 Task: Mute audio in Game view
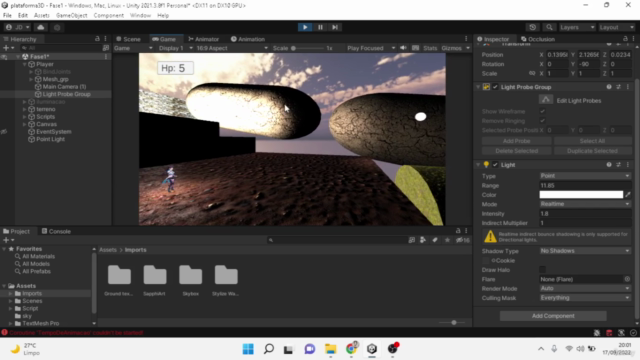click(403, 48)
